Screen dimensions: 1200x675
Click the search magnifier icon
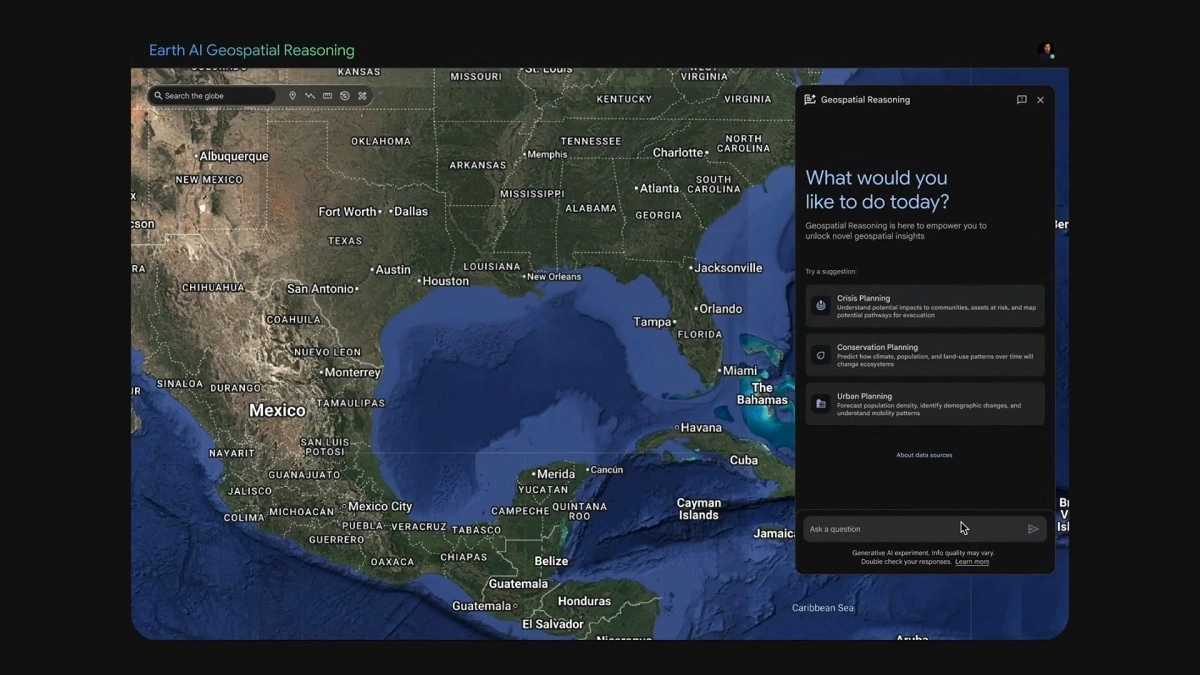click(158, 96)
